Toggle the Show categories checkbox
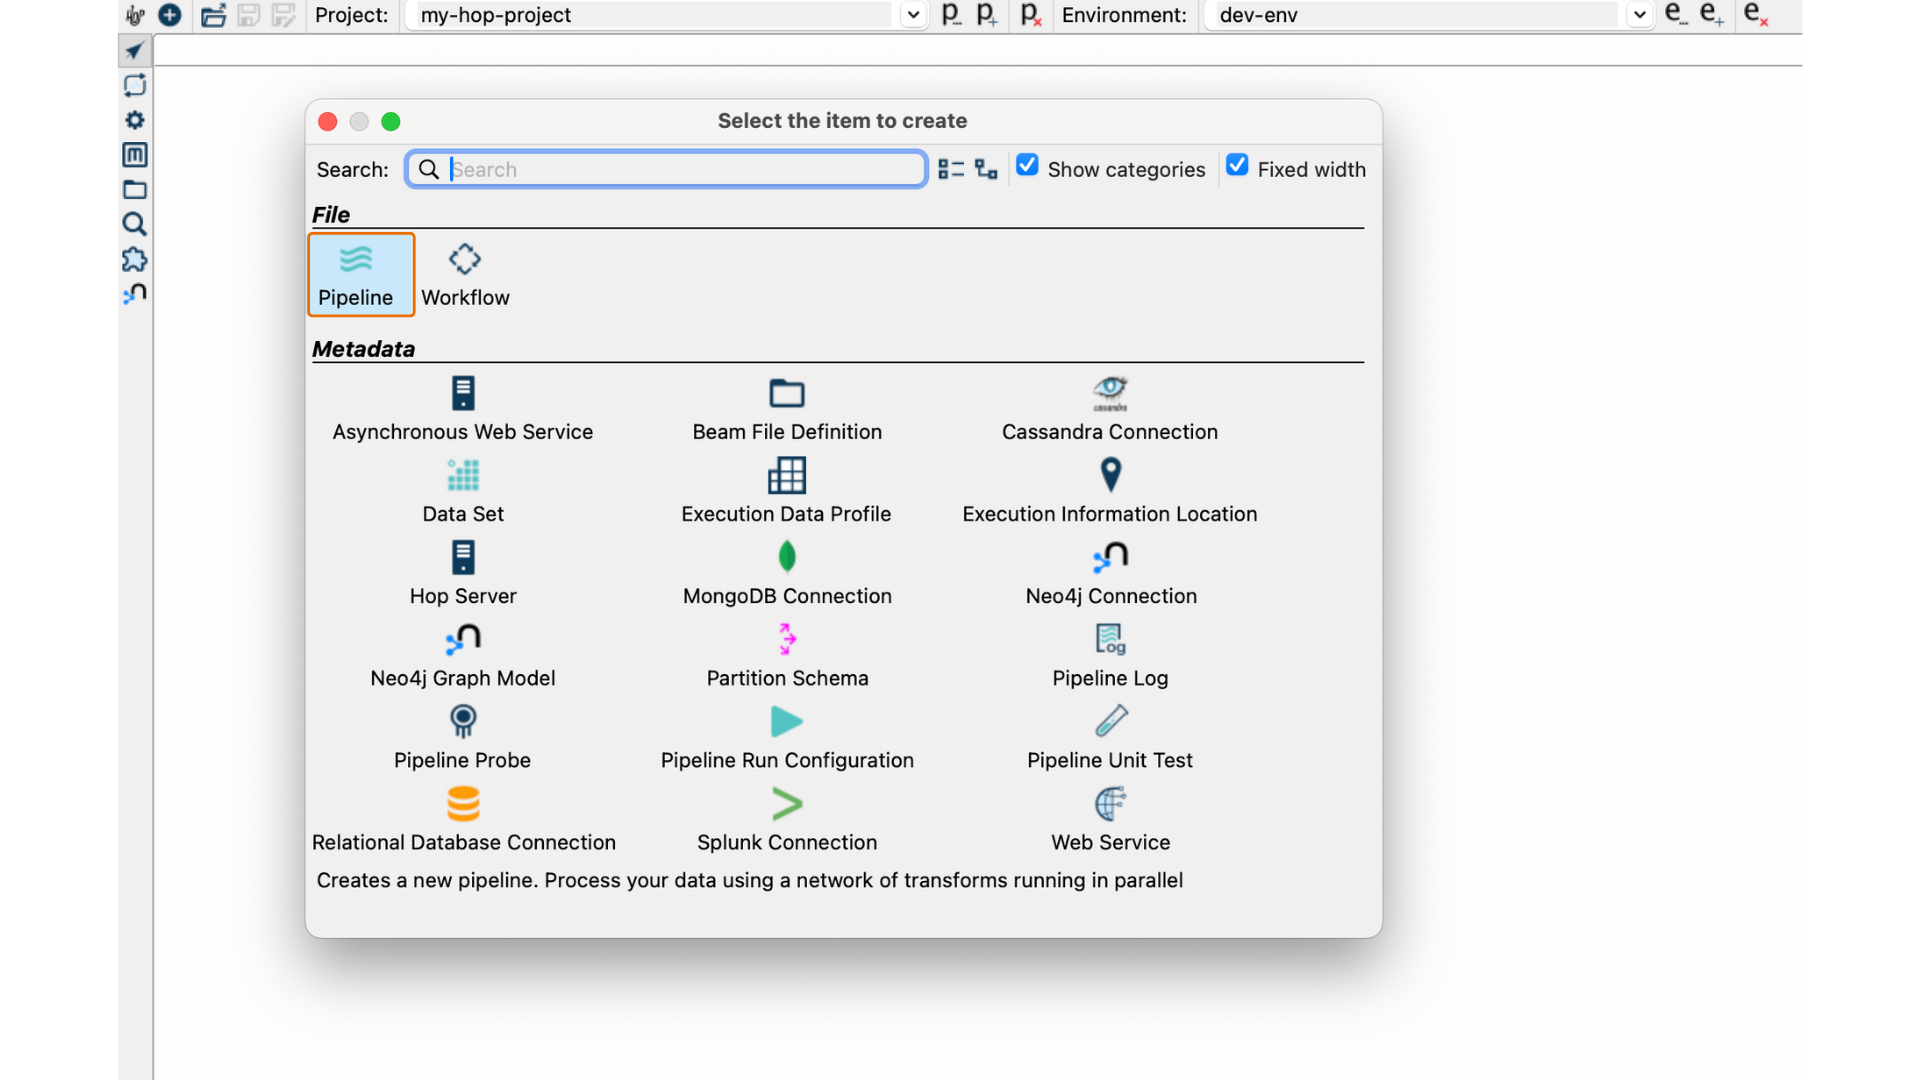Image resolution: width=1920 pixels, height=1080 pixels. [1027, 166]
